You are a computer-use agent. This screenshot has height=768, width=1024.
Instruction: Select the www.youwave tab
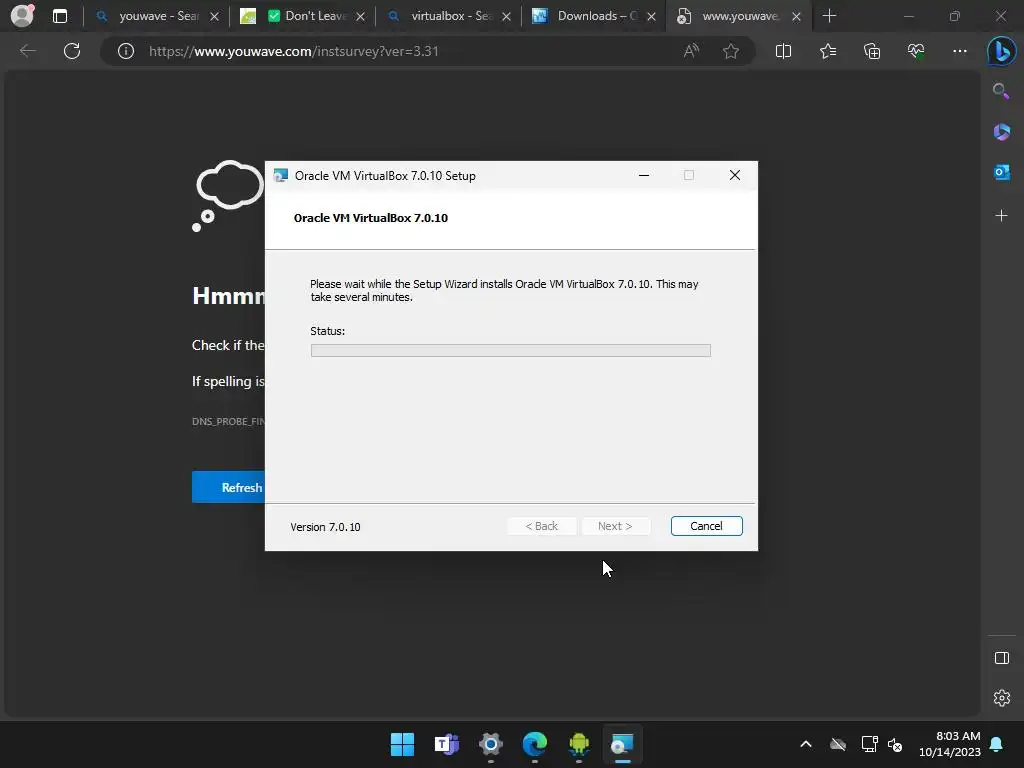tap(738, 16)
